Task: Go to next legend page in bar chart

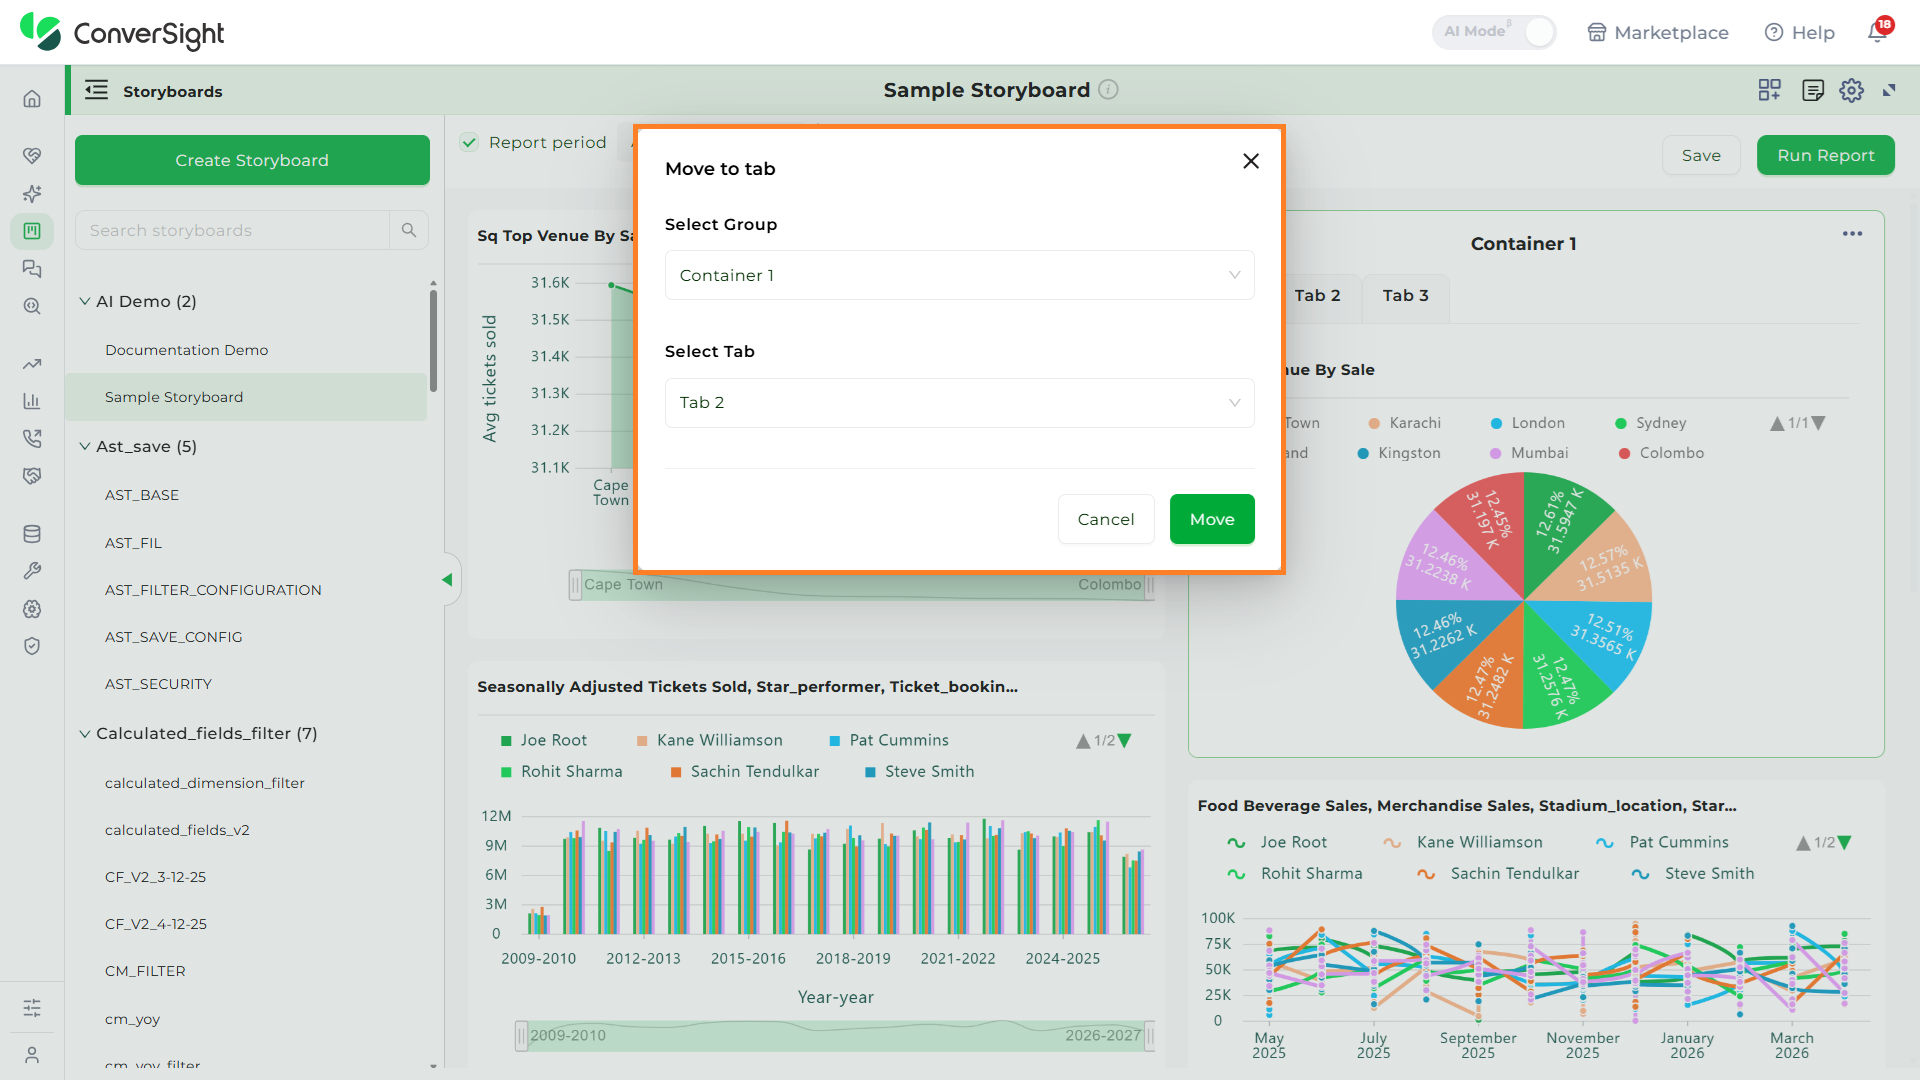Action: pyautogui.click(x=1124, y=740)
